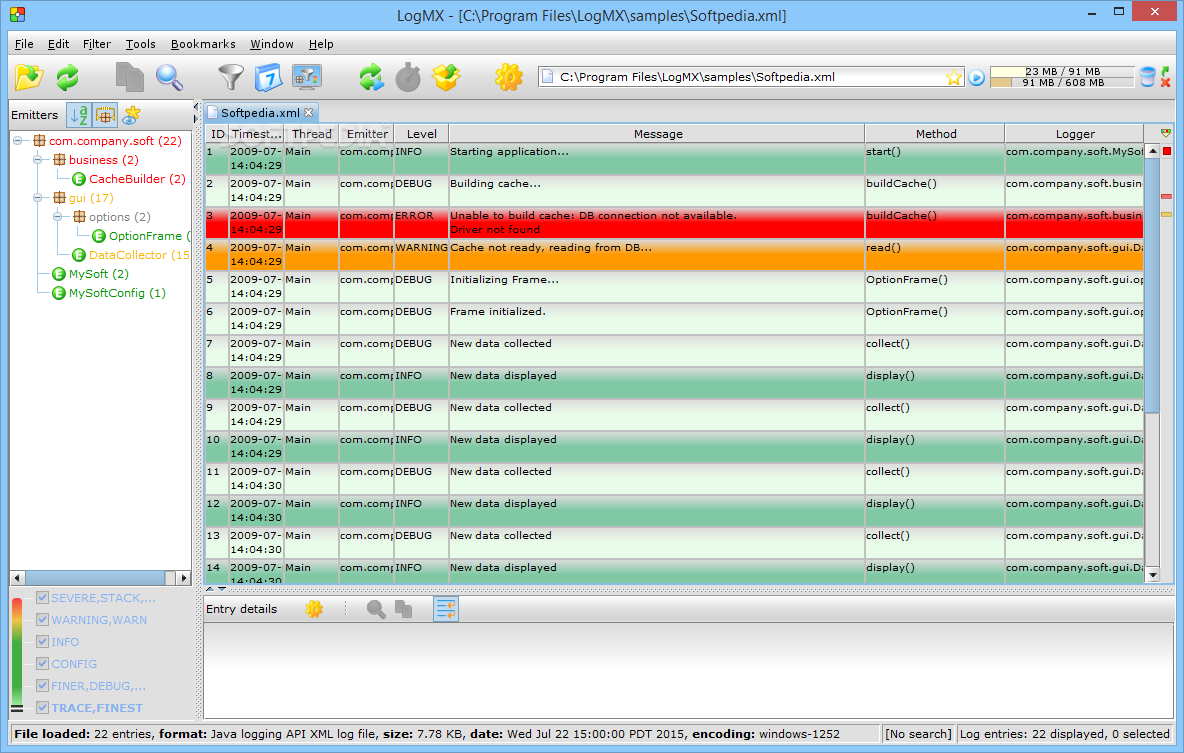Collapse the com.company.soft tree node

[18, 140]
